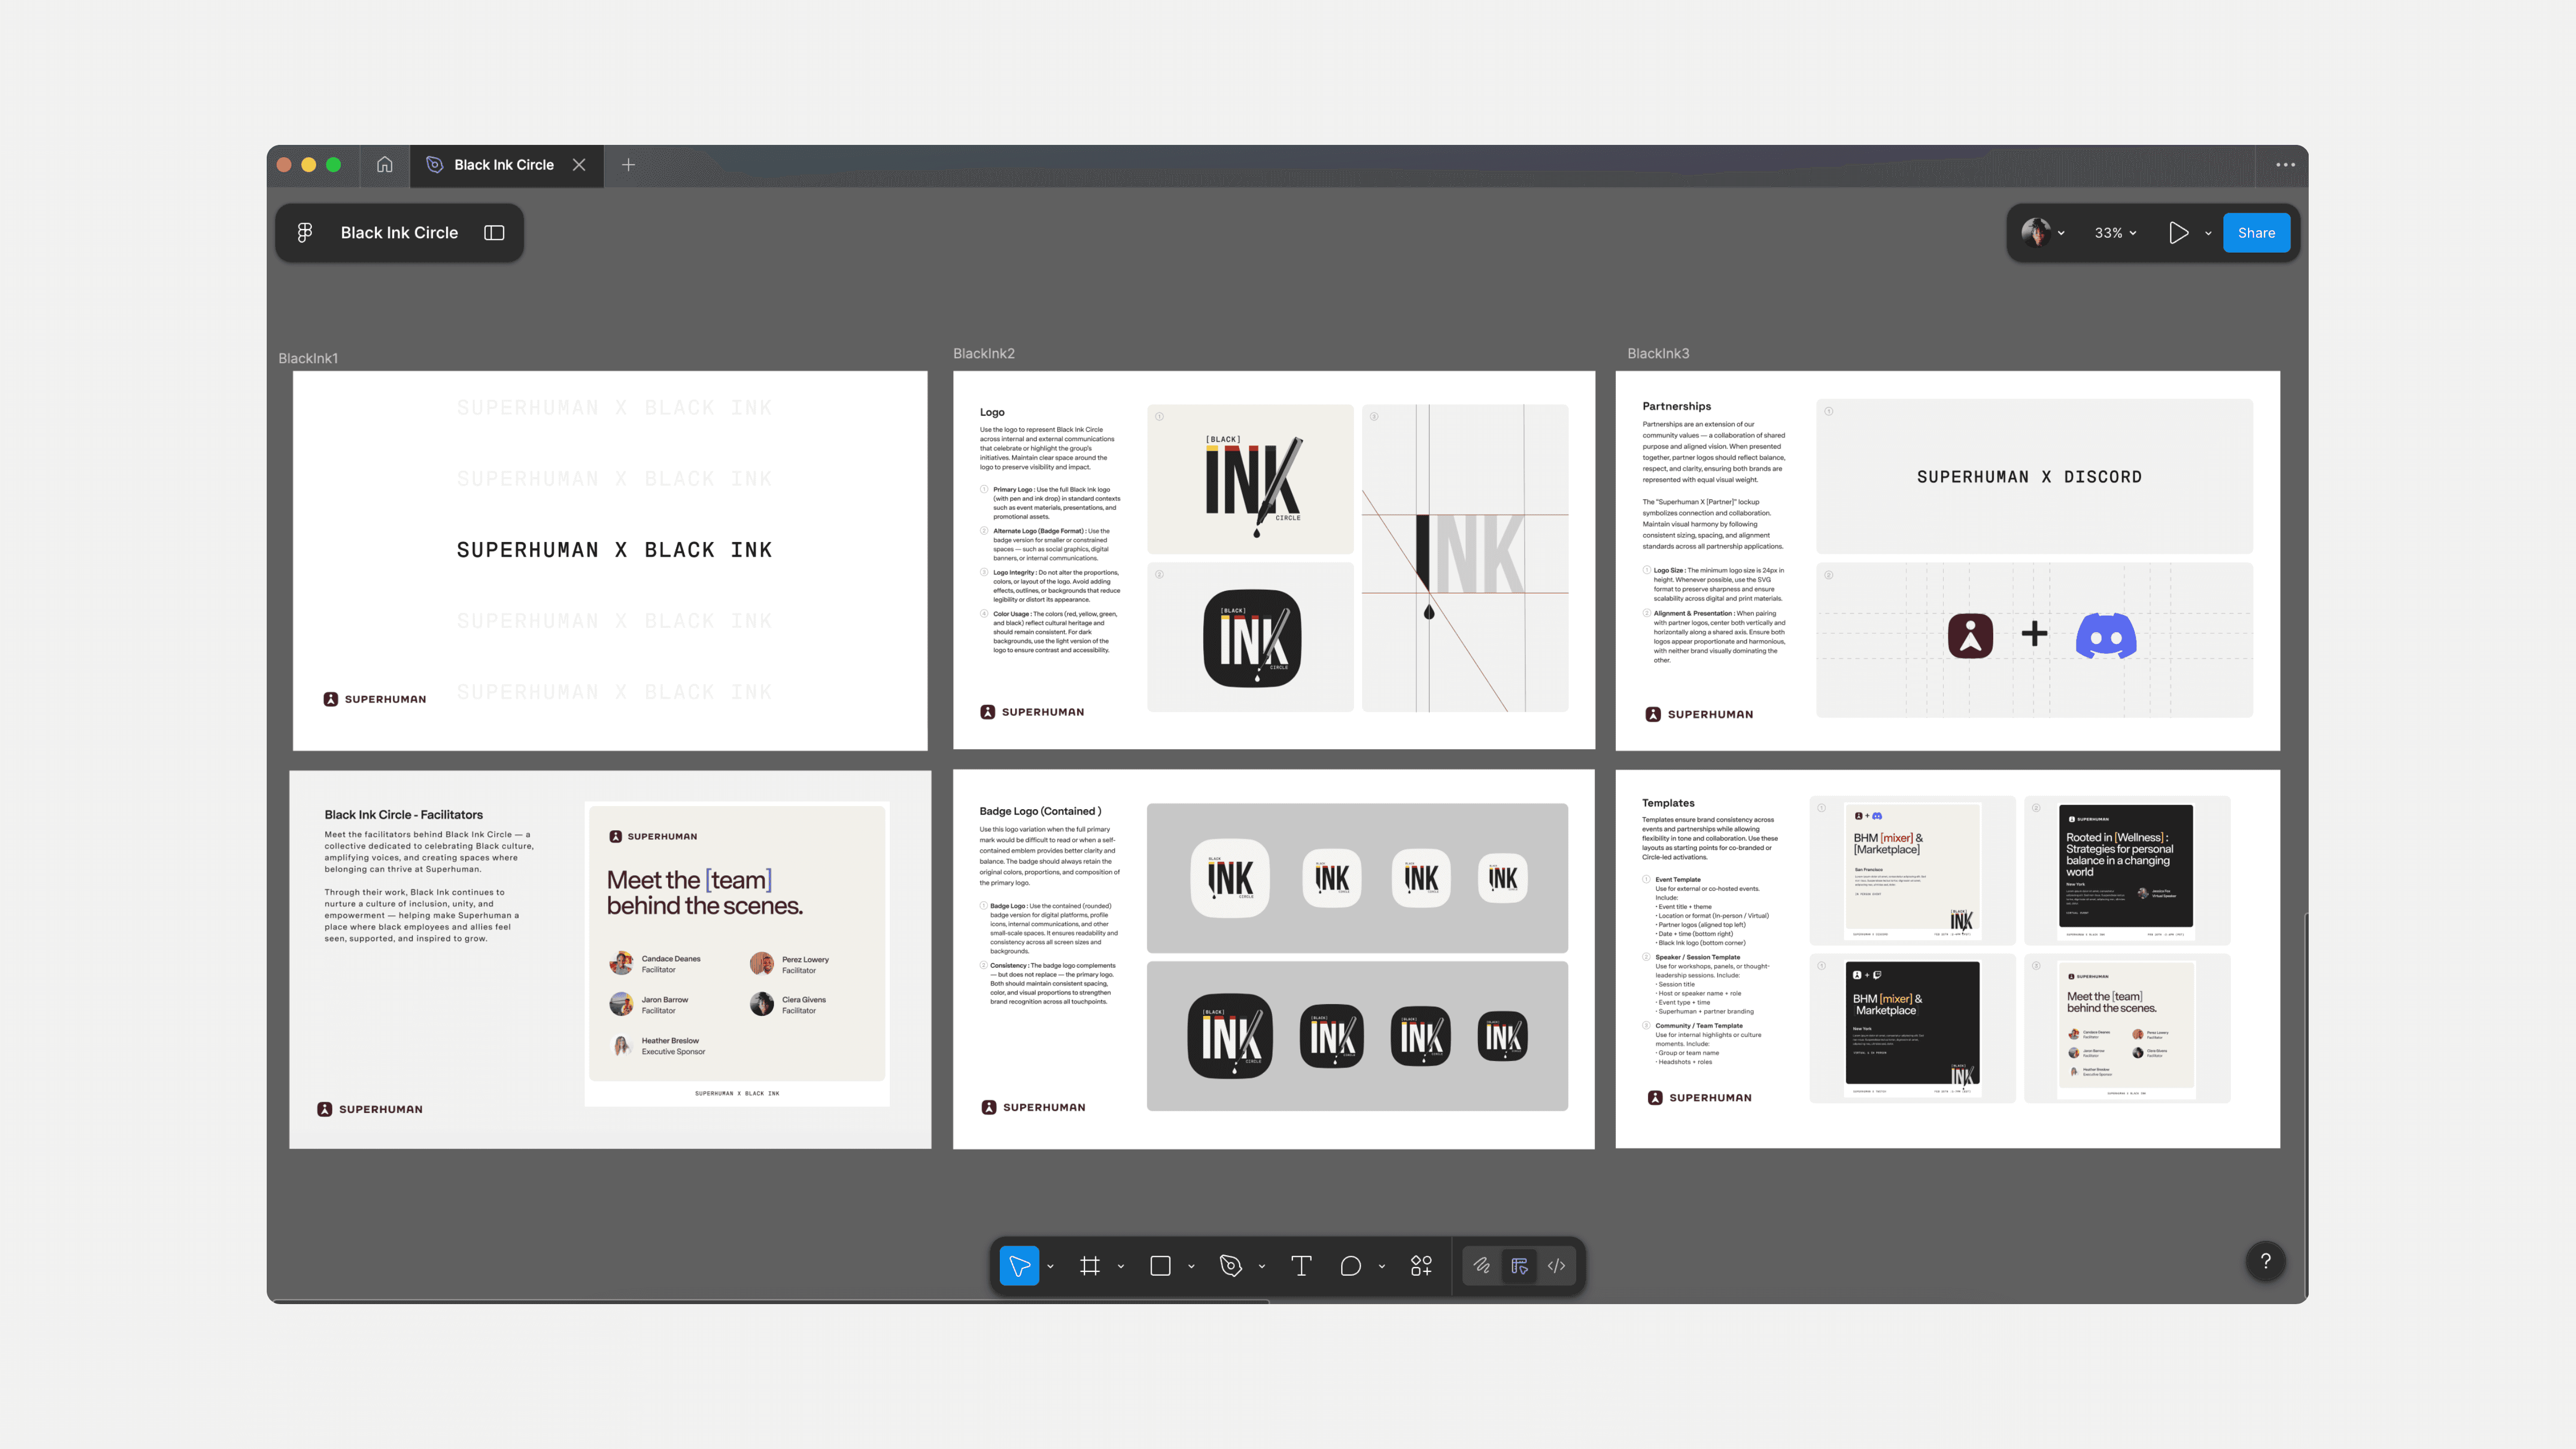The height and width of the screenshot is (1449, 2576).
Task: Switch to the Black Ink Circle tab
Action: point(503,165)
